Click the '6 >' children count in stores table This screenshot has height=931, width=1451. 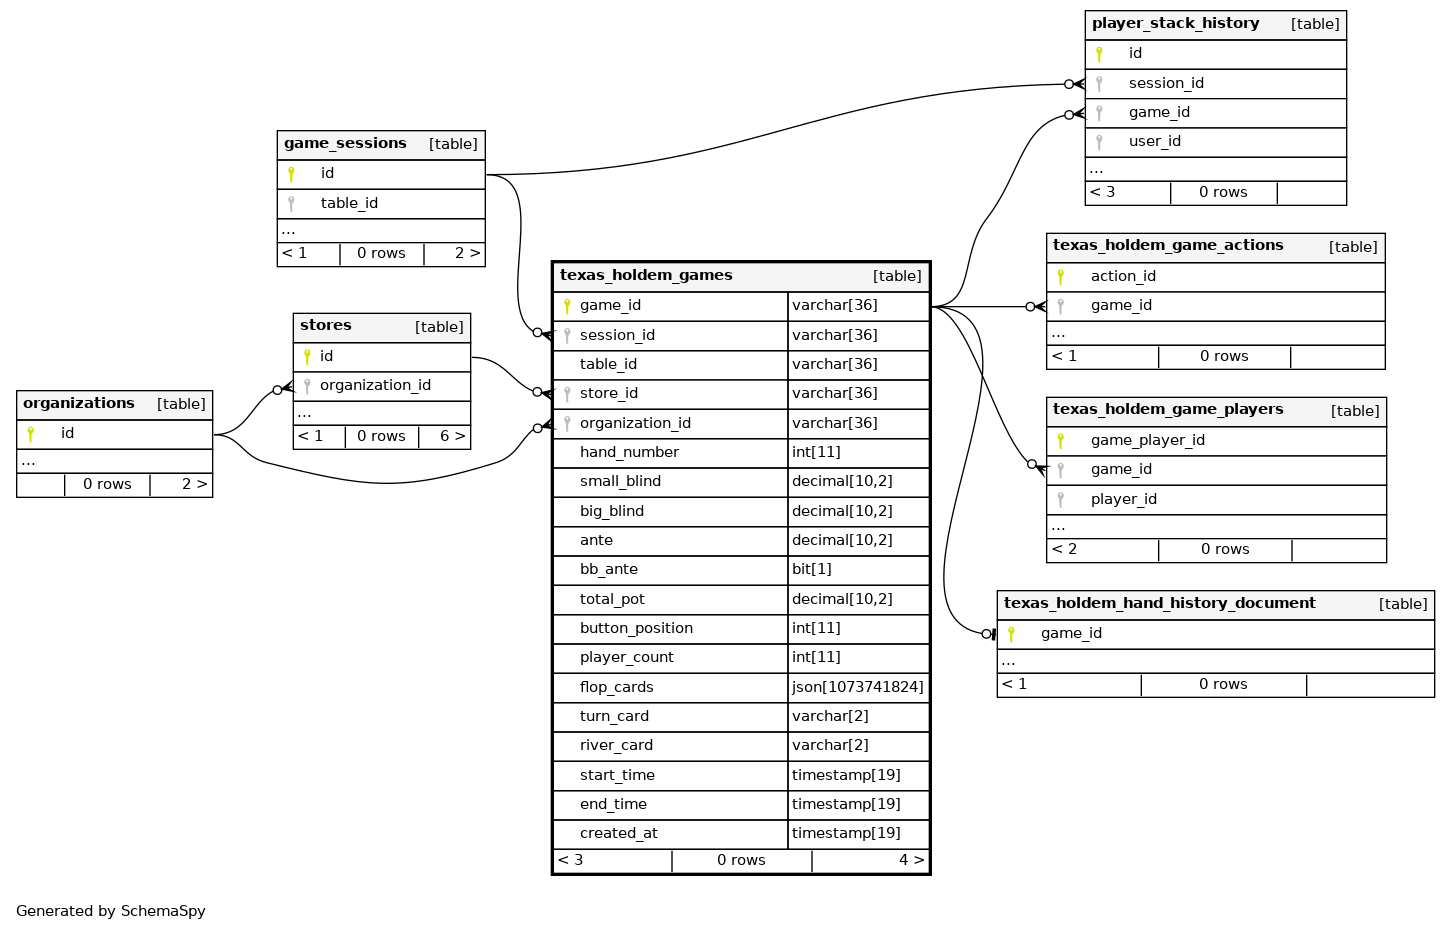point(452,437)
